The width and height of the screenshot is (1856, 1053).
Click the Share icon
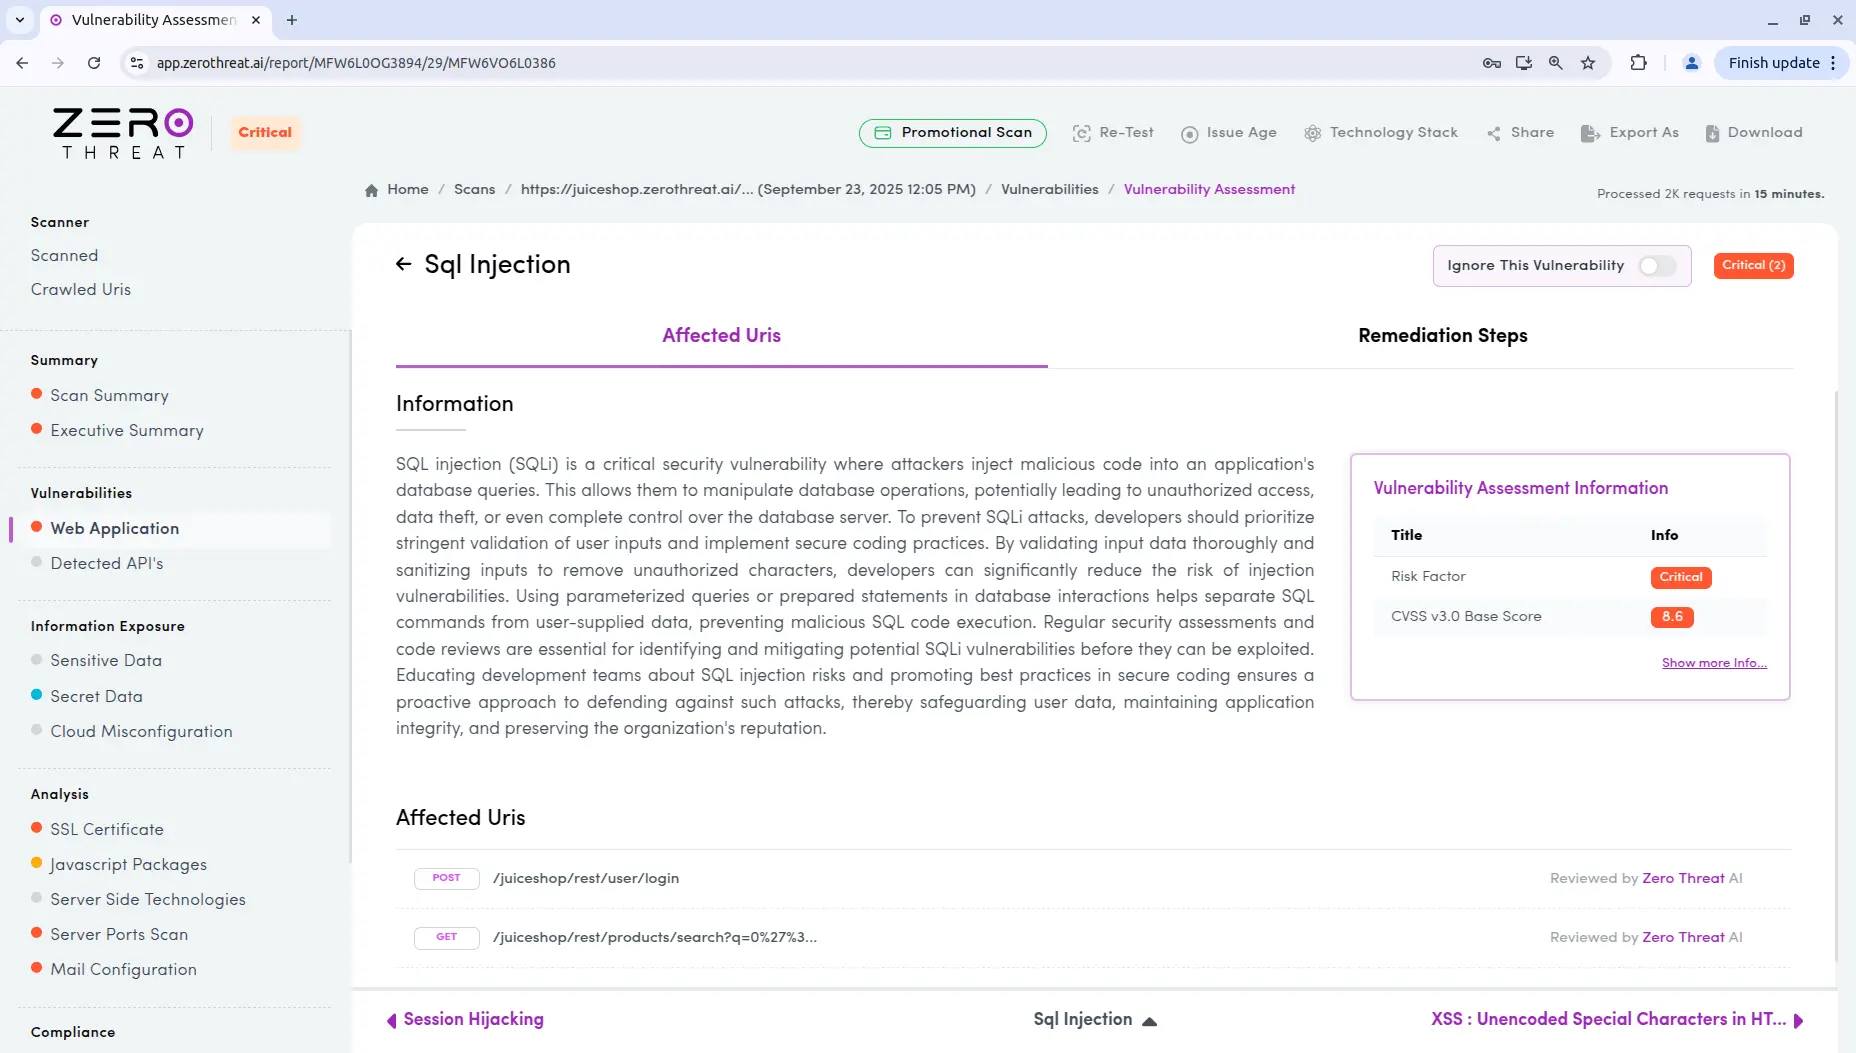pyautogui.click(x=1494, y=133)
